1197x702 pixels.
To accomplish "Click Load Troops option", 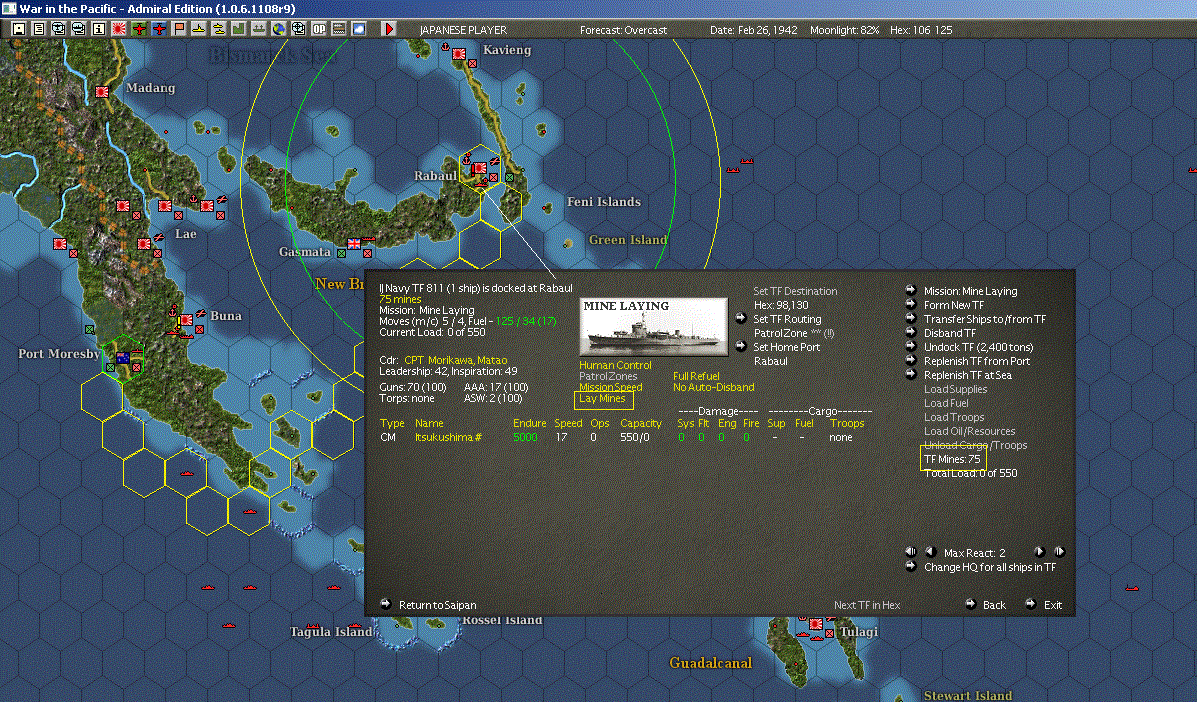I will pos(954,417).
